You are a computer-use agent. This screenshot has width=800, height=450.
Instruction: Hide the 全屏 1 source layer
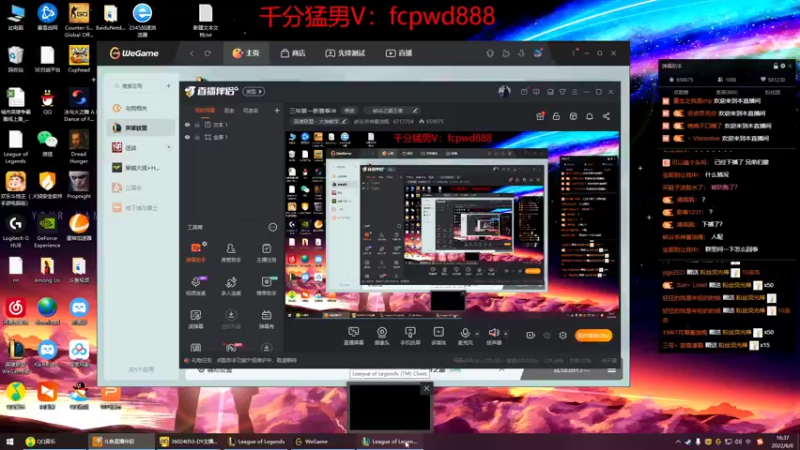click(x=187, y=137)
